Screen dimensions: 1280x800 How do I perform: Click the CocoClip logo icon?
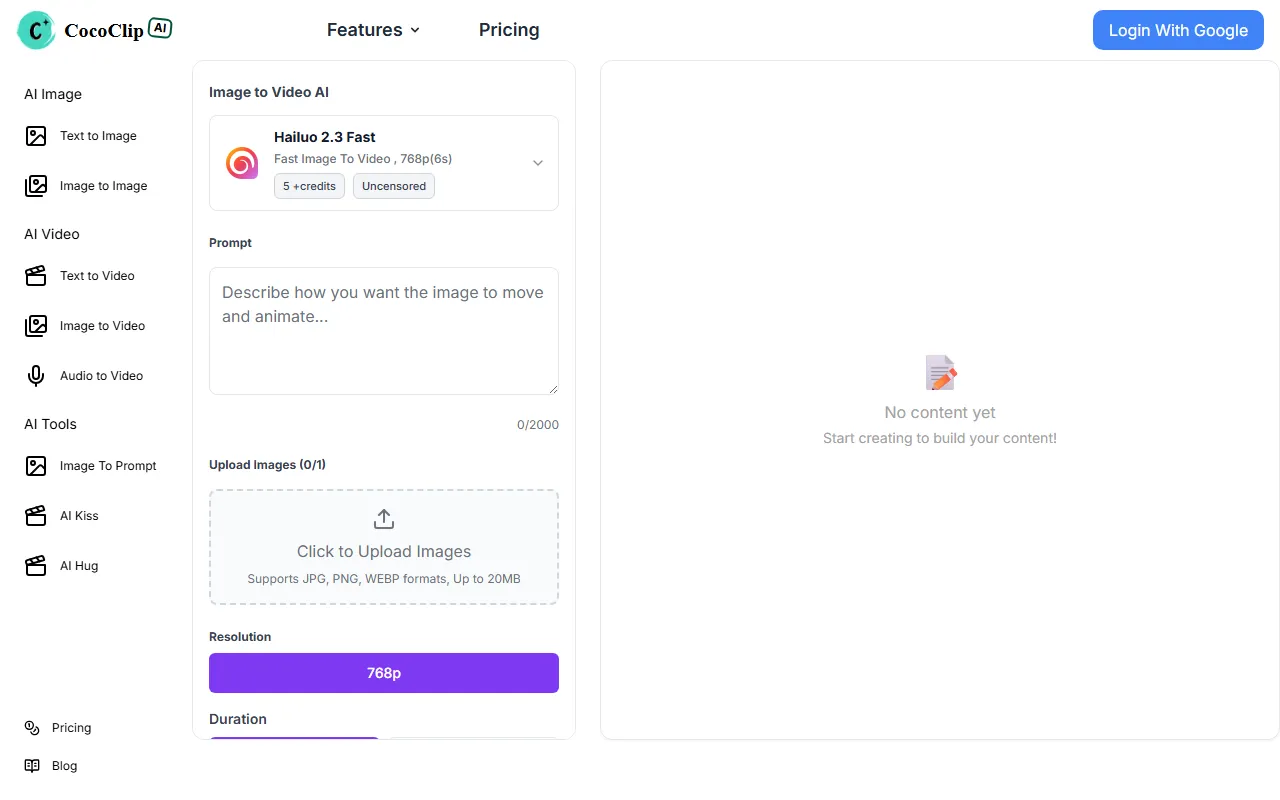37,30
